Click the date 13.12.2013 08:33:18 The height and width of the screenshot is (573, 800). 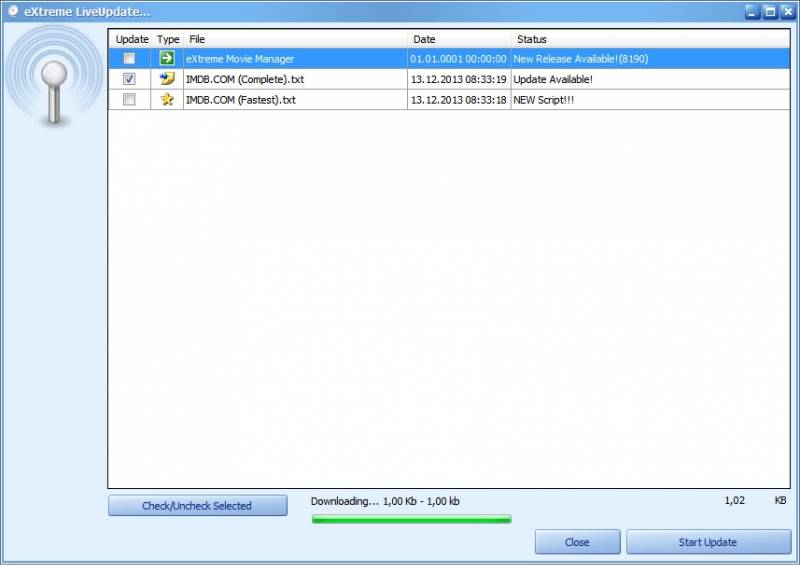pyautogui.click(x=458, y=100)
